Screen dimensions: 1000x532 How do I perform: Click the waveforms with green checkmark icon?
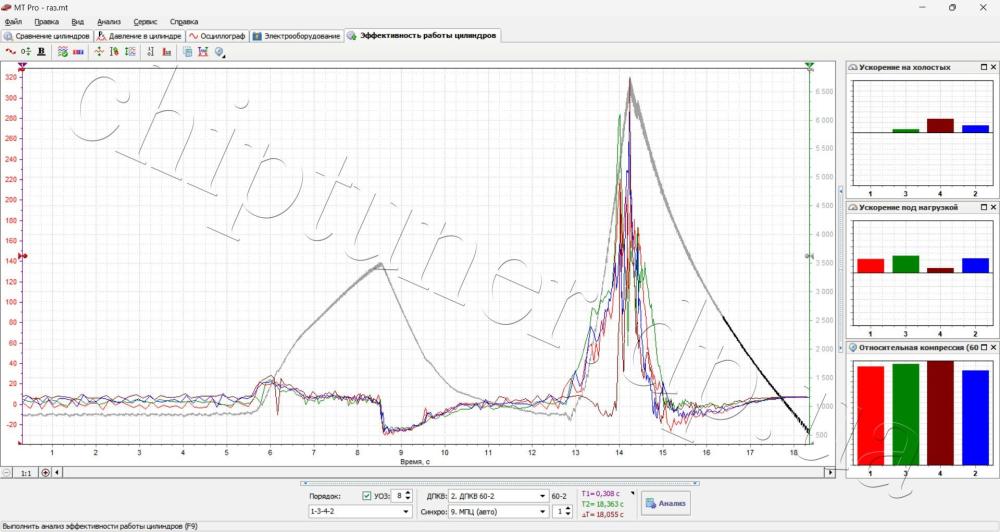(62, 52)
